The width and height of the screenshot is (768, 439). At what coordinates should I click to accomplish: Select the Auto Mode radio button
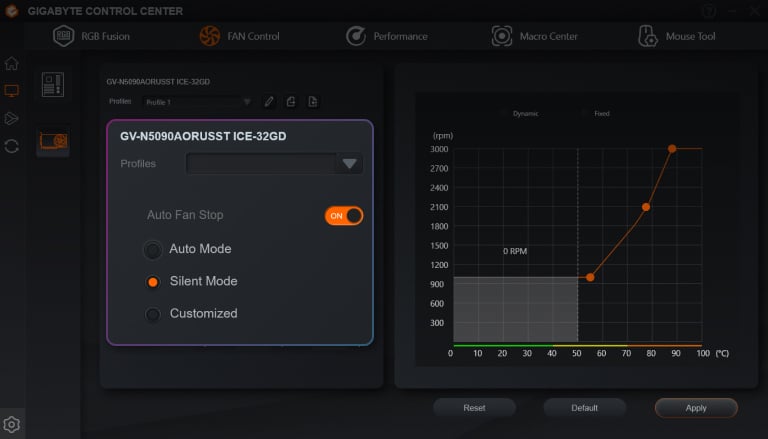[x=153, y=250]
